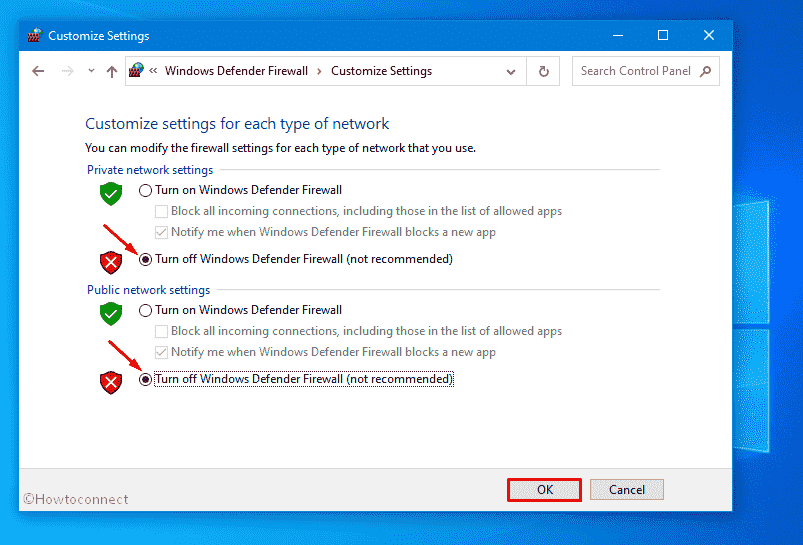Image resolution: width=803 pixels, height=545 pixels.
Task: Confirm changes with the OK button
Action: (x=544, y=490)
